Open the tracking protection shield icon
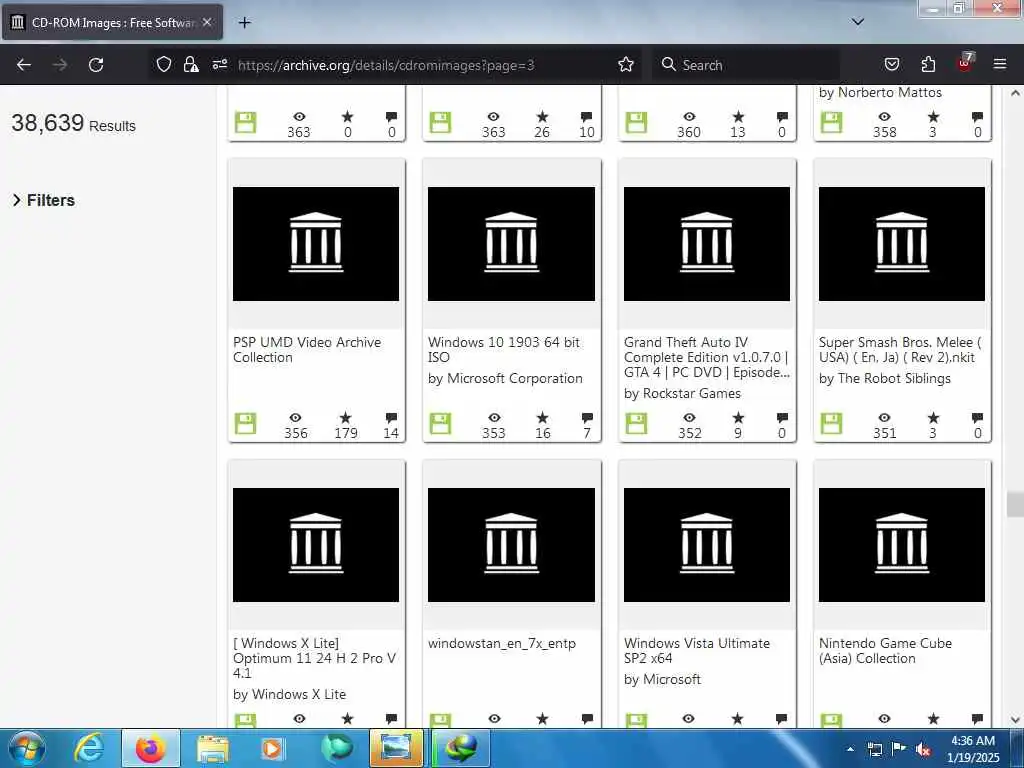1024x768 pixels. [164, 64]
